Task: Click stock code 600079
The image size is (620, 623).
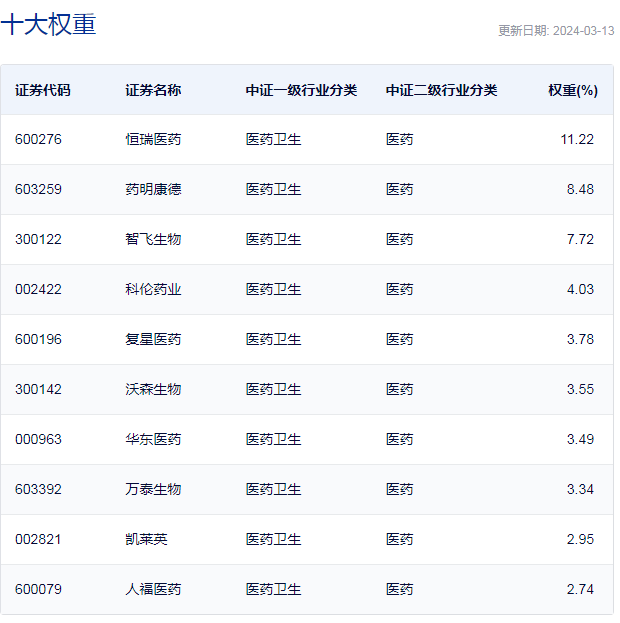Action: point(38,589)
